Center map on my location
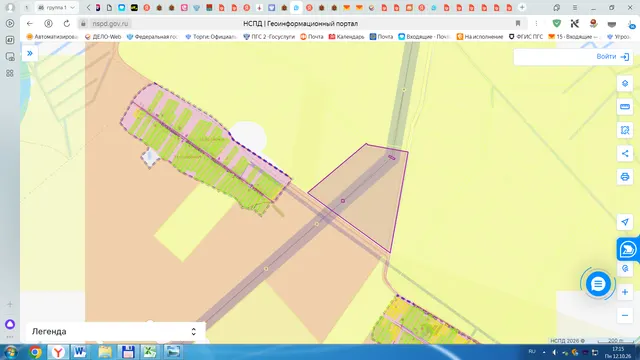 (624, 222)
